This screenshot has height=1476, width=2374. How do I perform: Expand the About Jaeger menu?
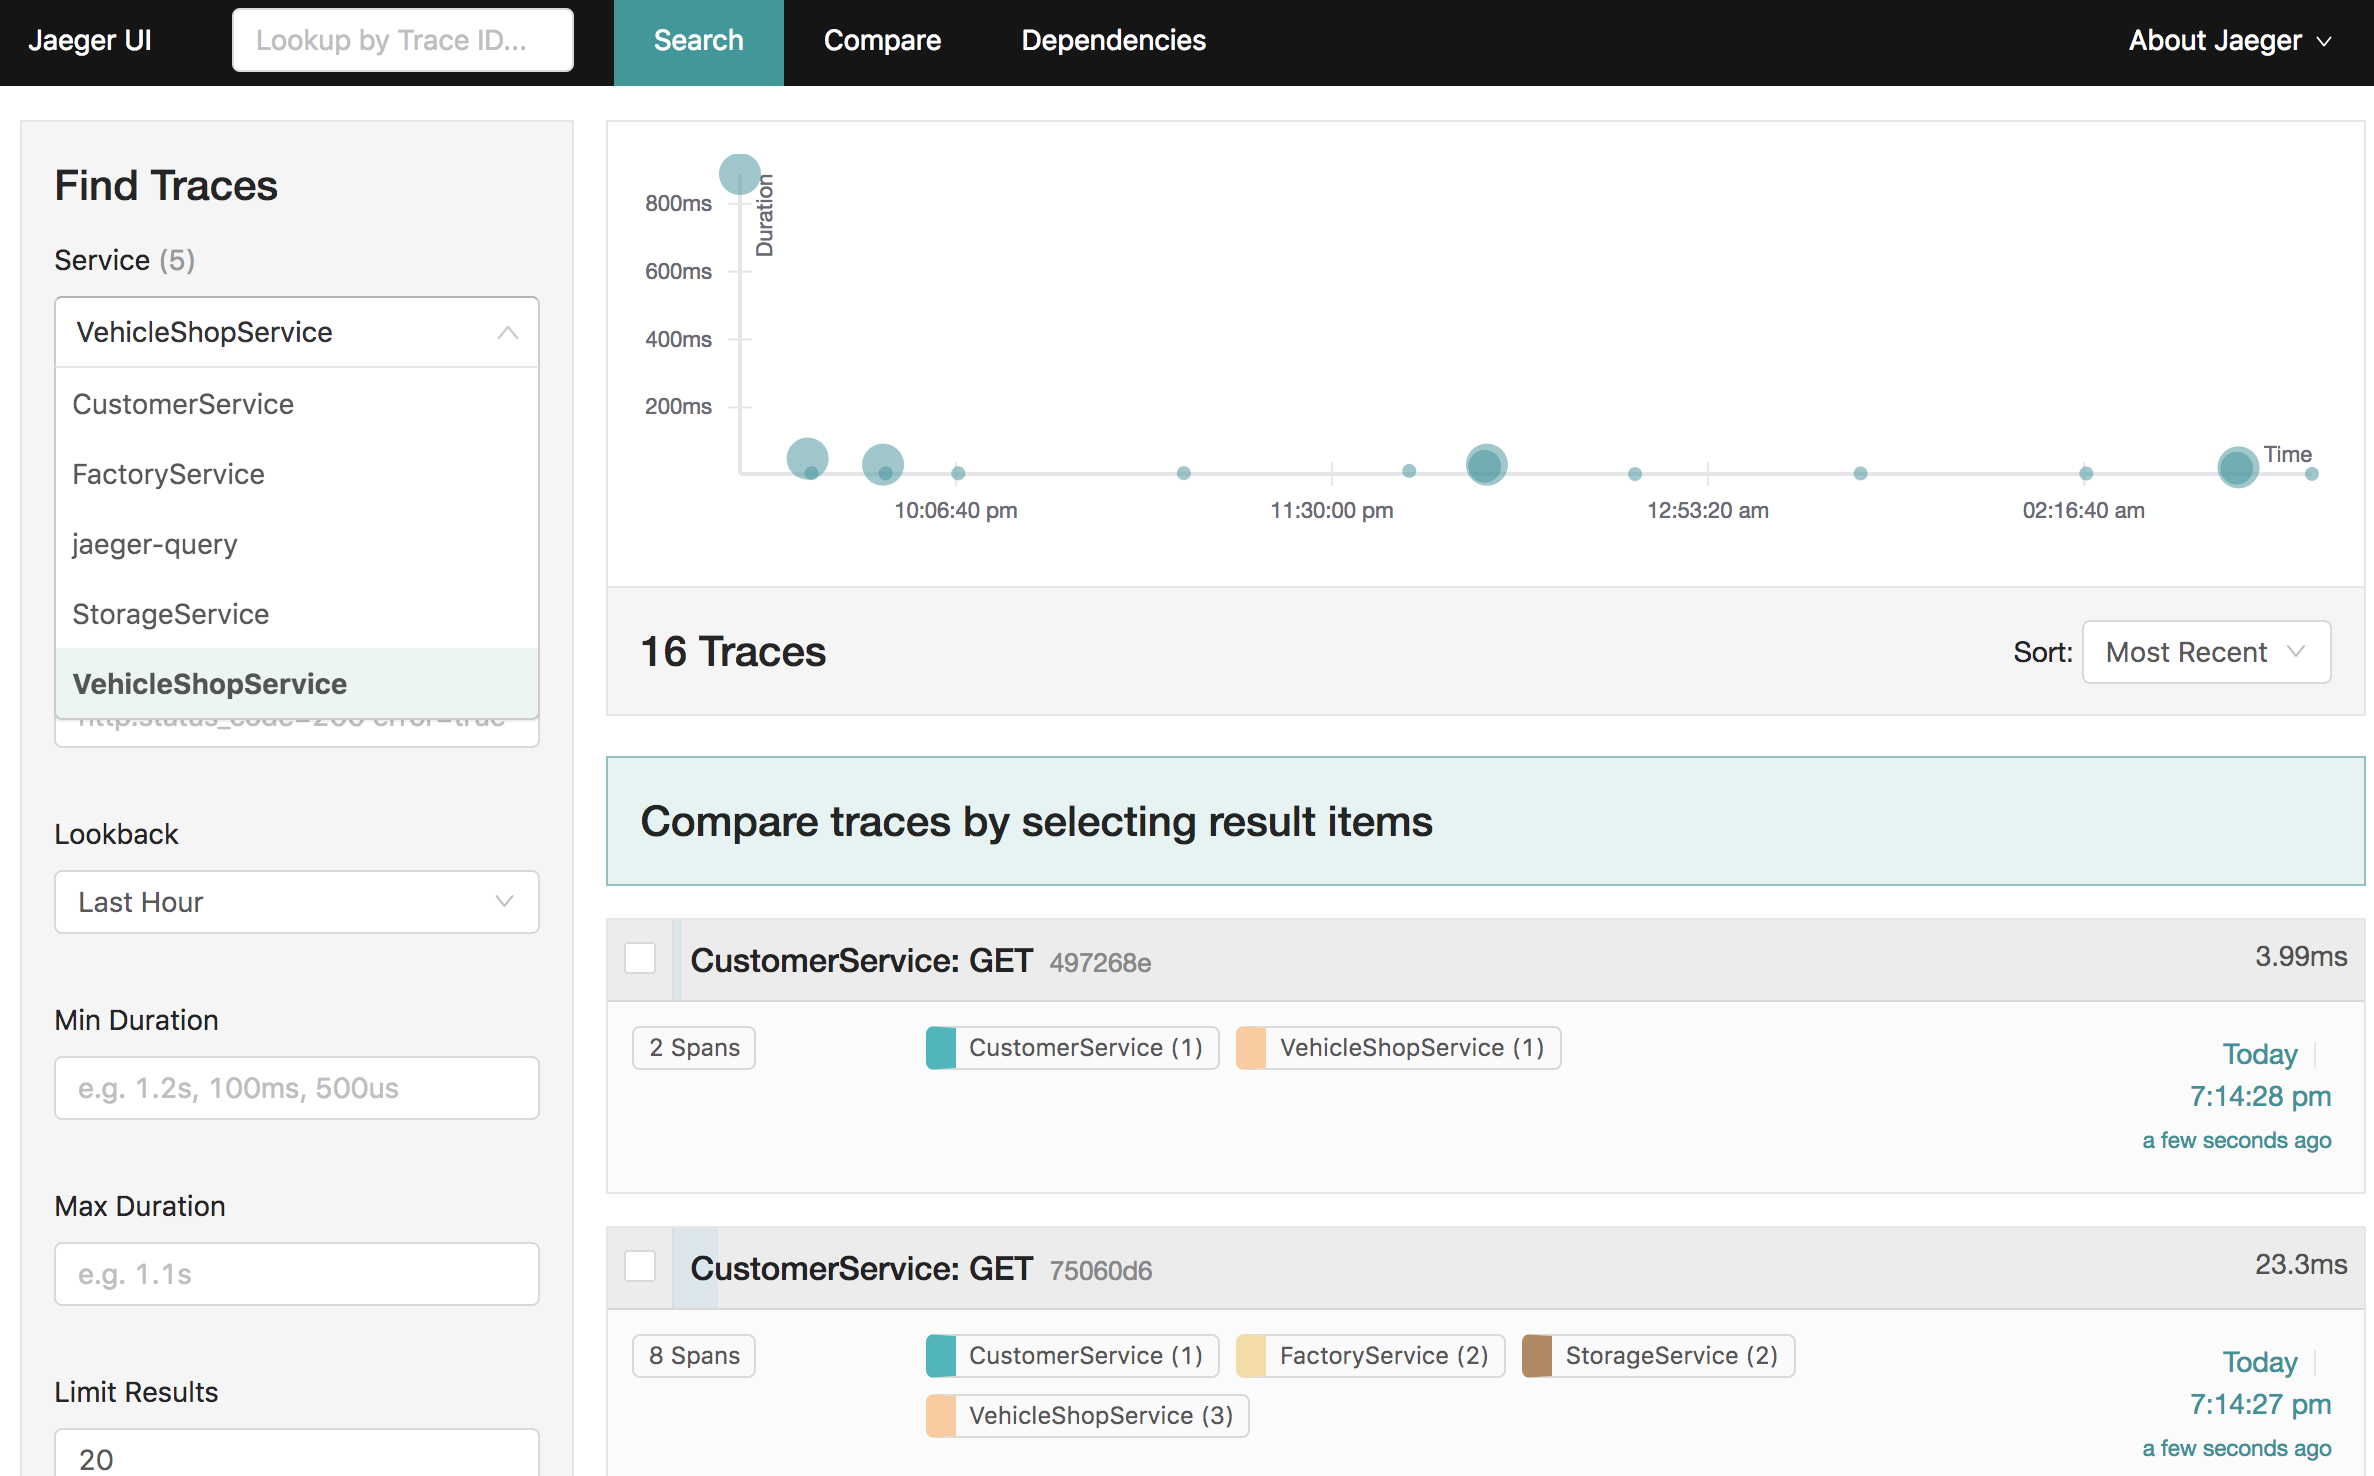(2229, 40)
